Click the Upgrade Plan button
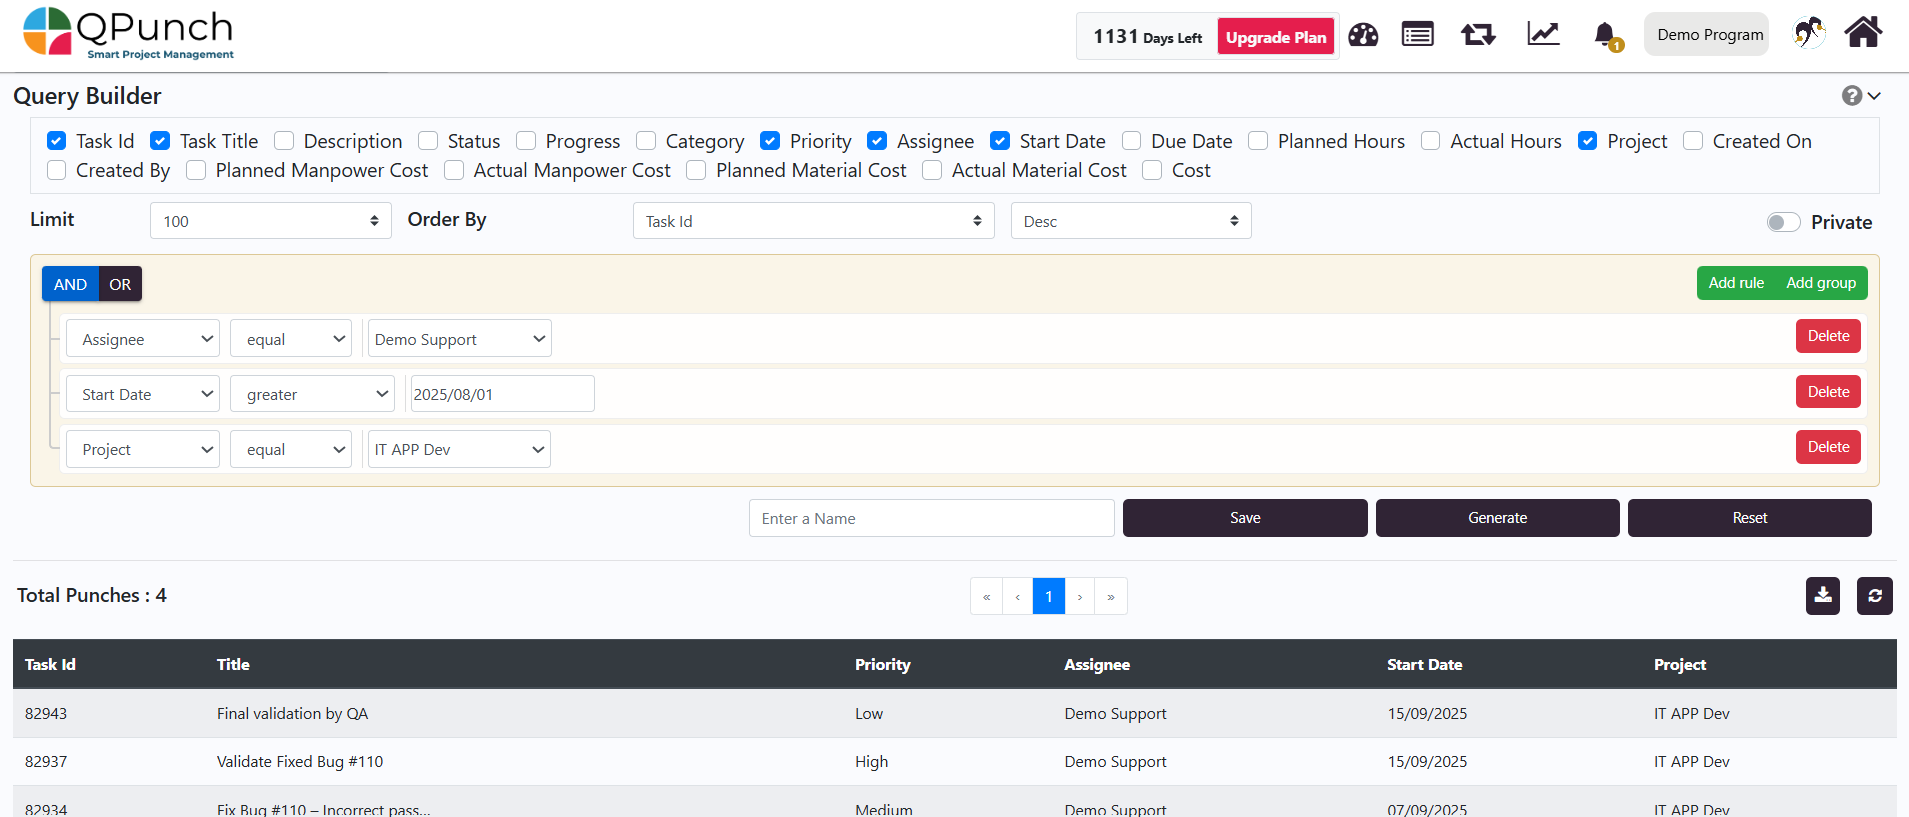Image resolution: width=1909 pixels, height=817 pixels. click(x=1276, y=37)
